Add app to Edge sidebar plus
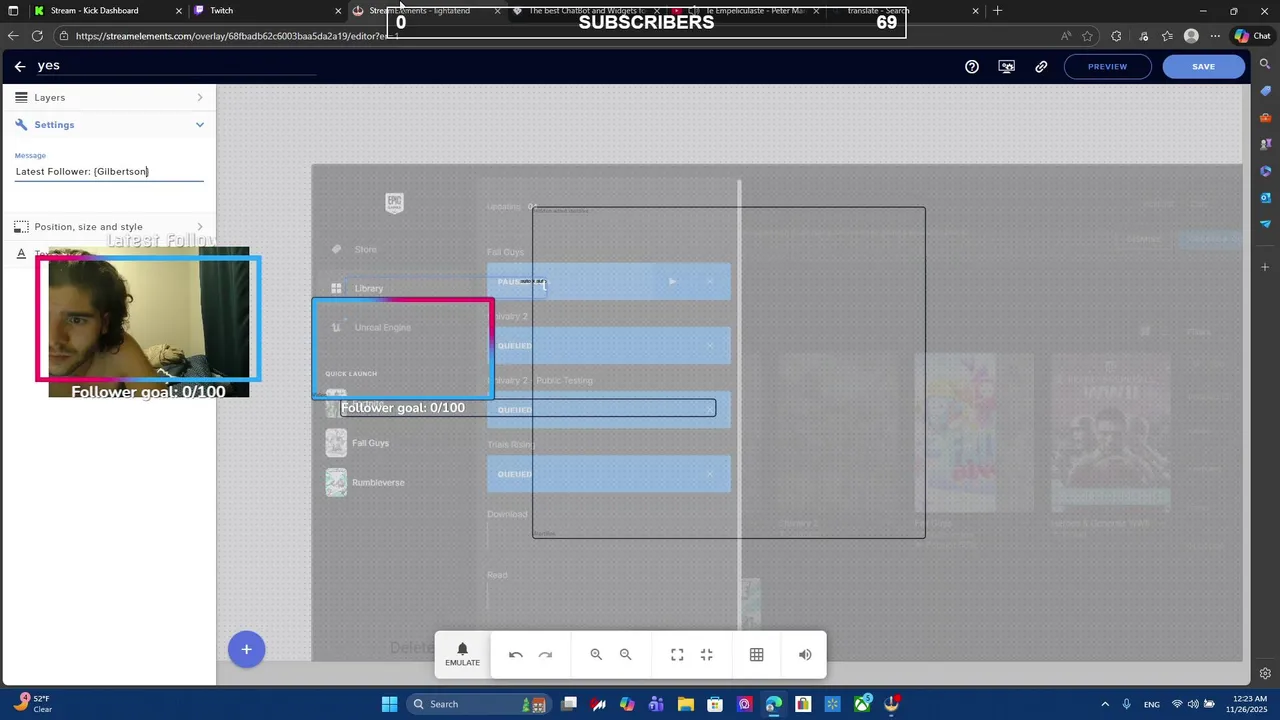The width and height of the screenshot is (1280, 720). pyautogui.click(x=1265, y=267)
